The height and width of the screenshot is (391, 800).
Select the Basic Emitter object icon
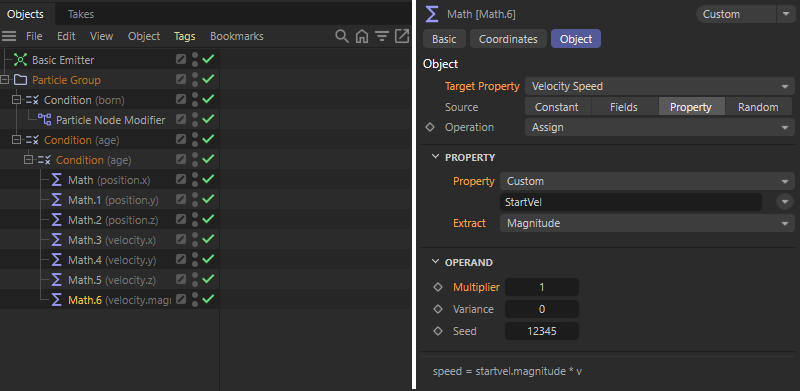pyautogui.click(x=20, y=60)
